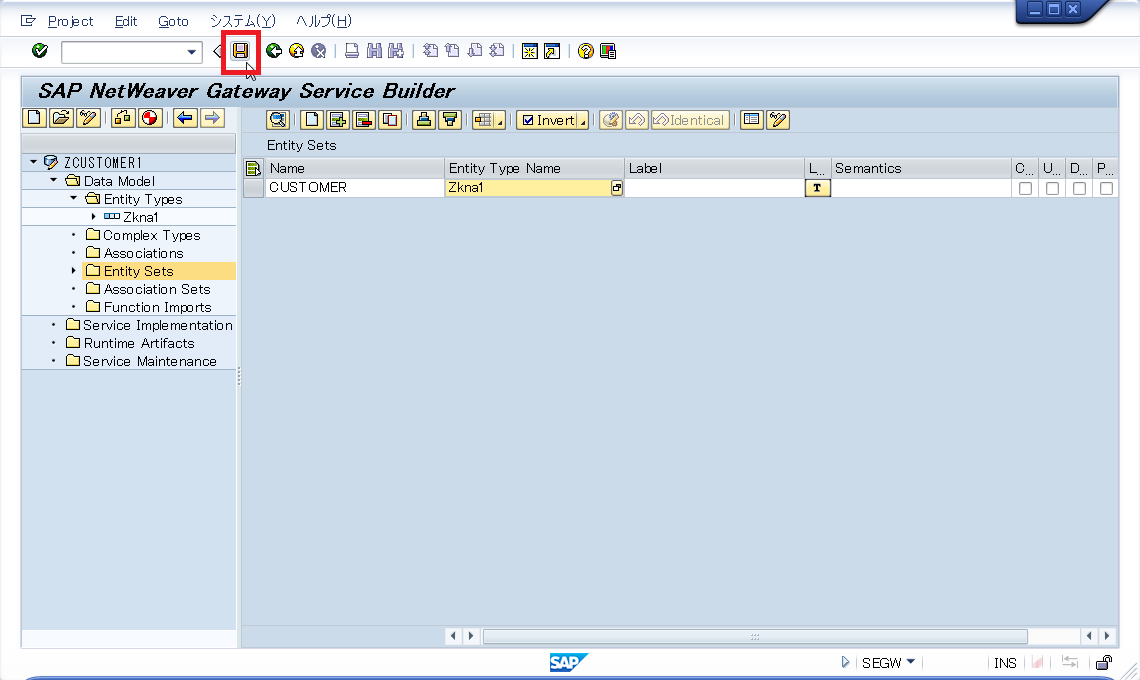
Task: Tick the C… checkbox for CUSTOMER
Action: pos(1025,188)
